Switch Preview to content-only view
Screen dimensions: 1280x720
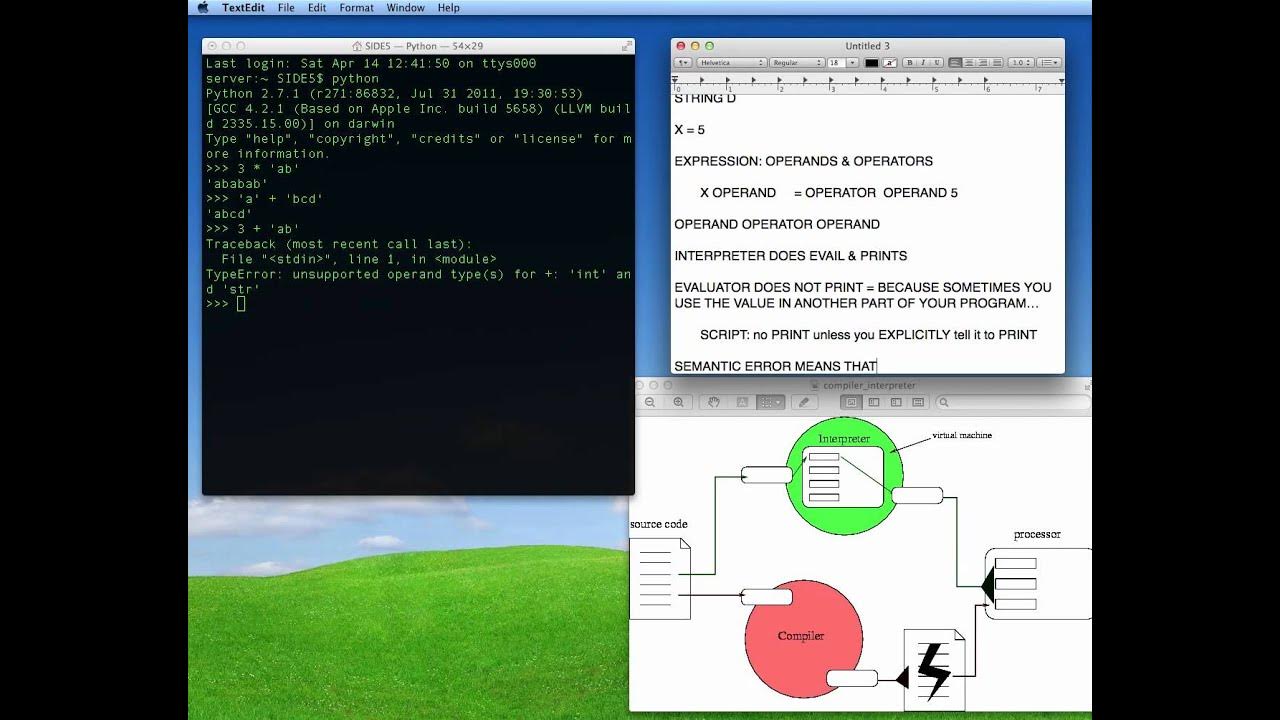tap(852, 402)
